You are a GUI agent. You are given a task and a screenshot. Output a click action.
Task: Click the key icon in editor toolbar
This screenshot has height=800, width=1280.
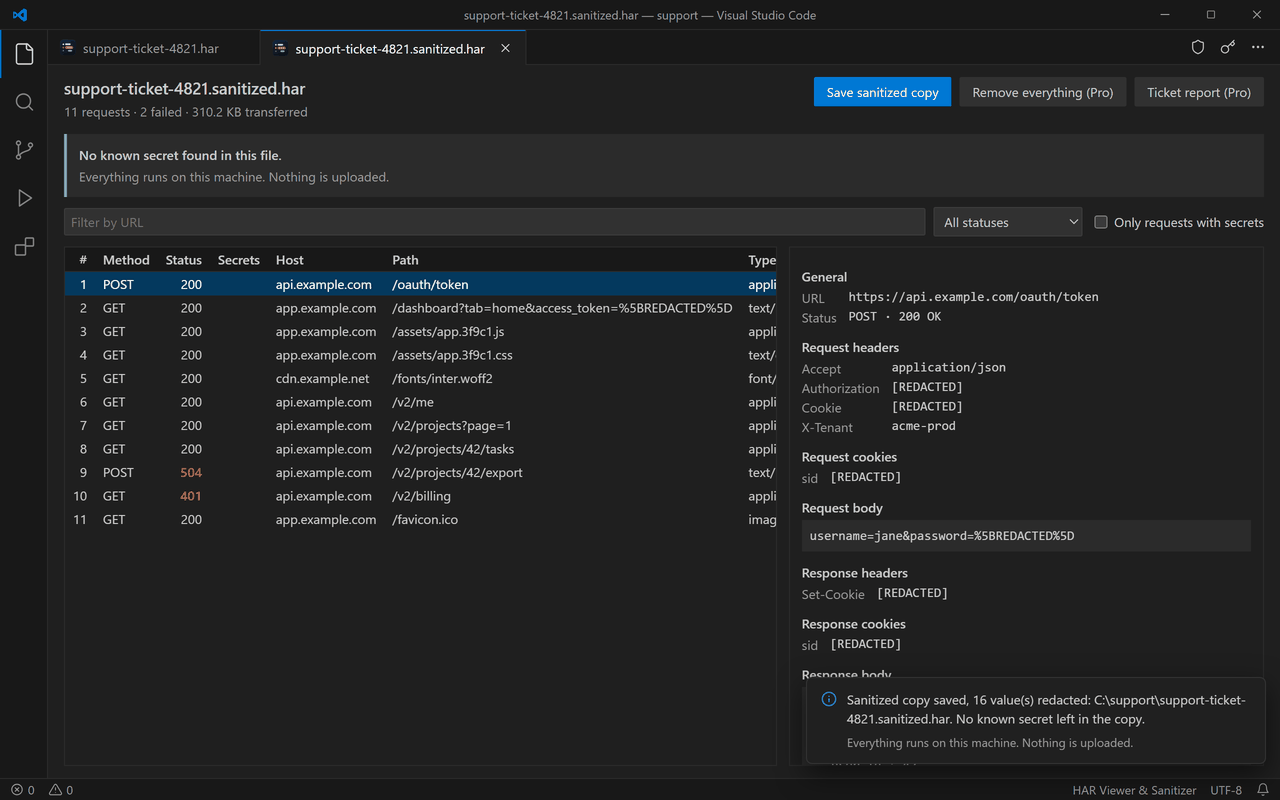point(1228,48)
